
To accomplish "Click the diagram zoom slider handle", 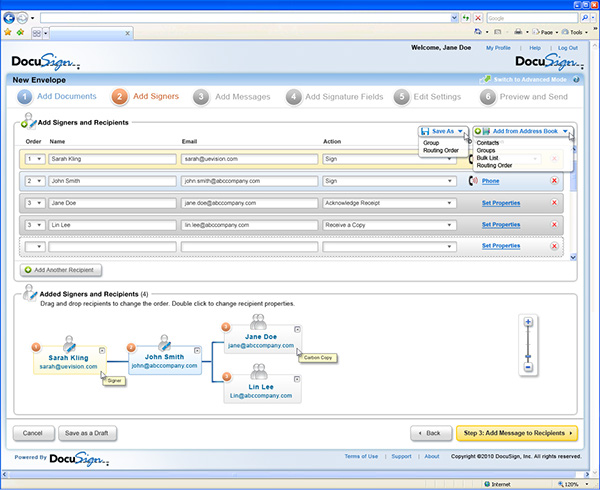I will pyautogui.click(x=528, y=357).
